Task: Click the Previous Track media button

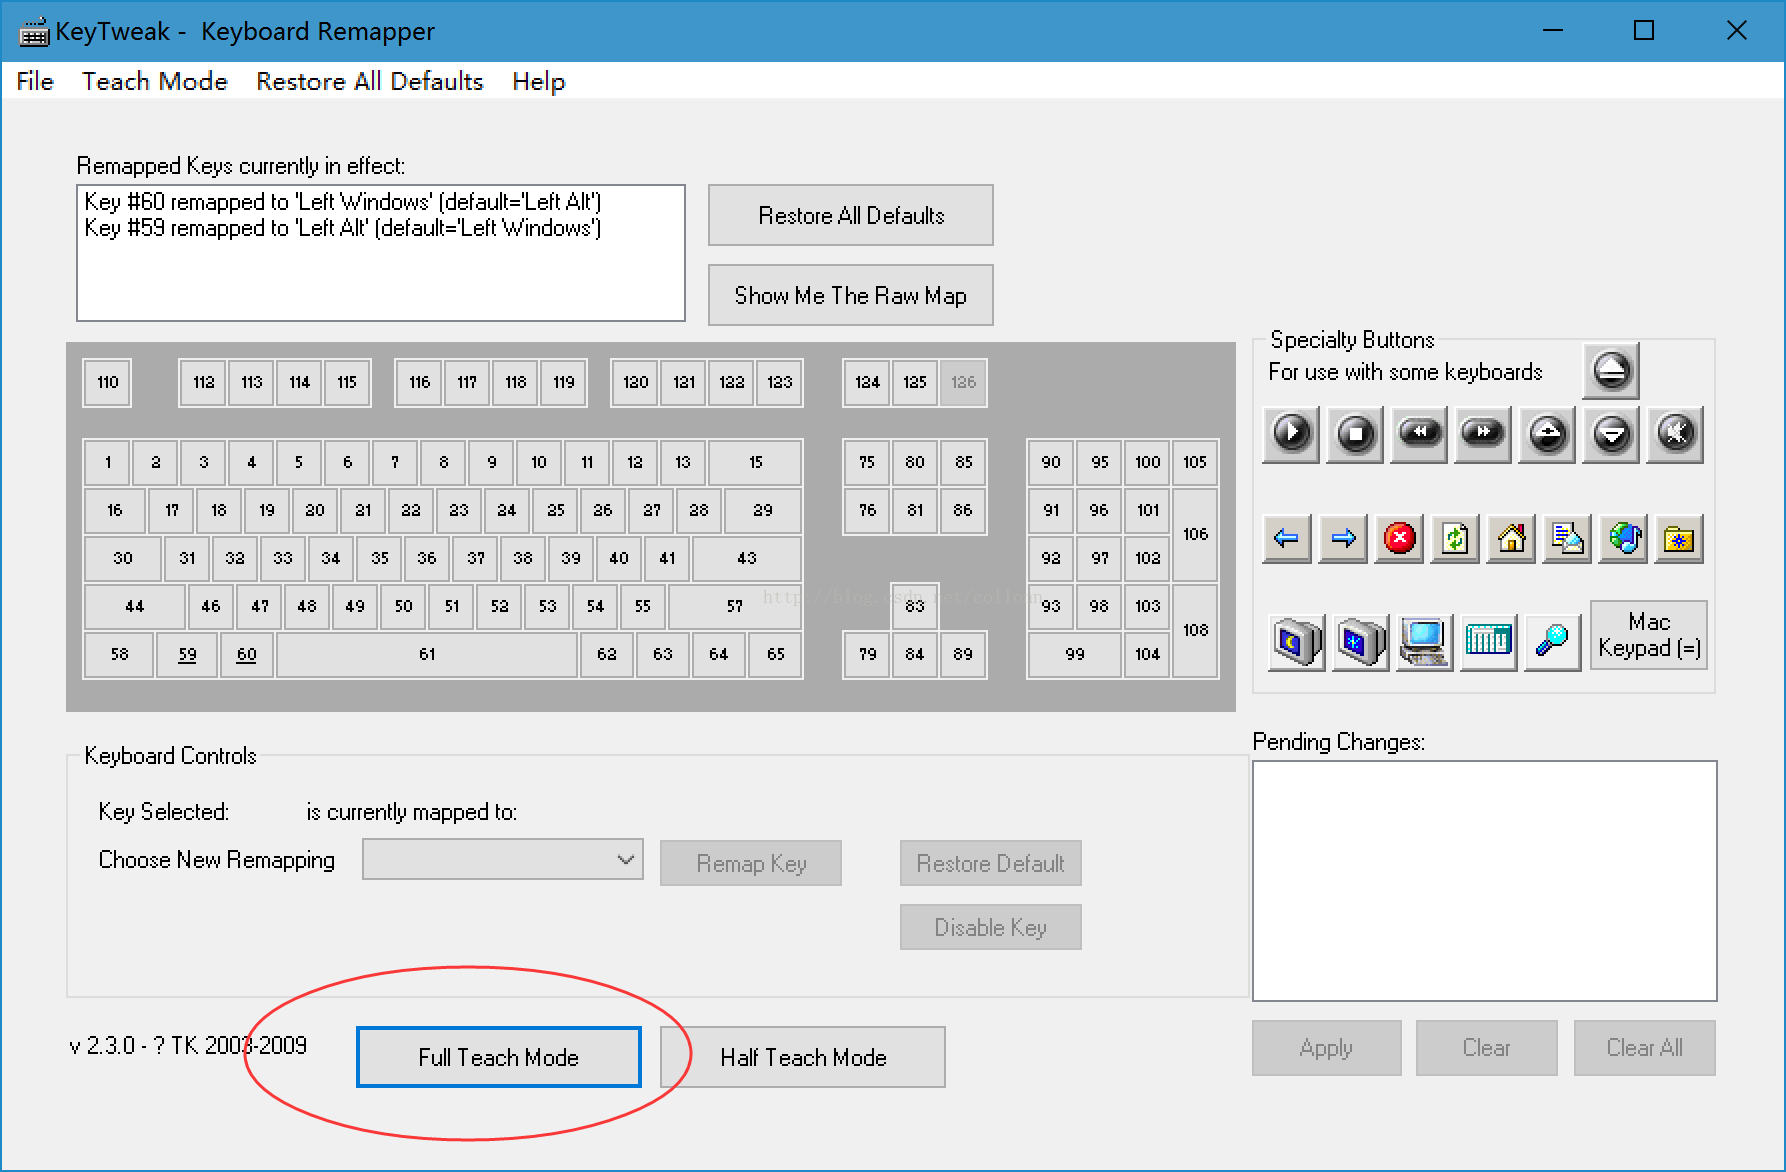Action: tap(1419, 434)
